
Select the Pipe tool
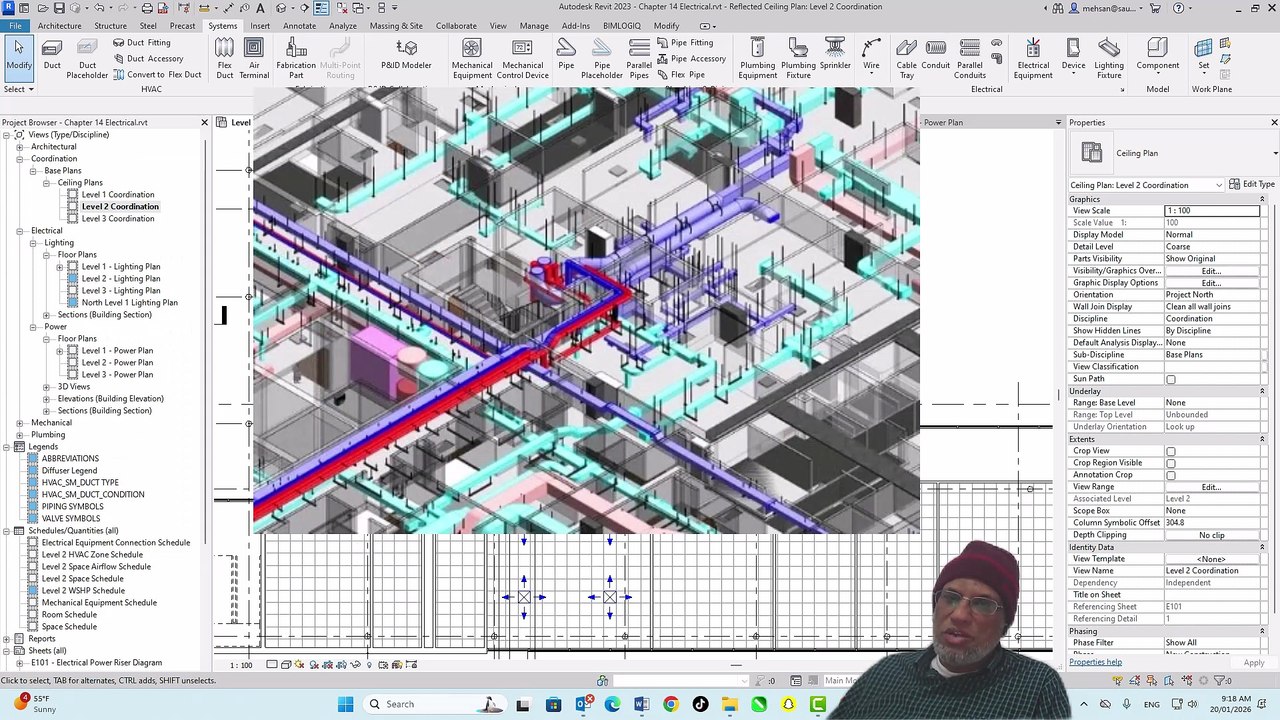coord(566,55)
